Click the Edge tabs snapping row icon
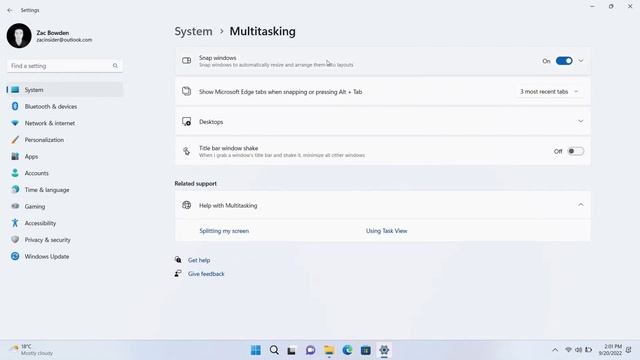Screen dimensions: 640x360 tap(187, 91)
